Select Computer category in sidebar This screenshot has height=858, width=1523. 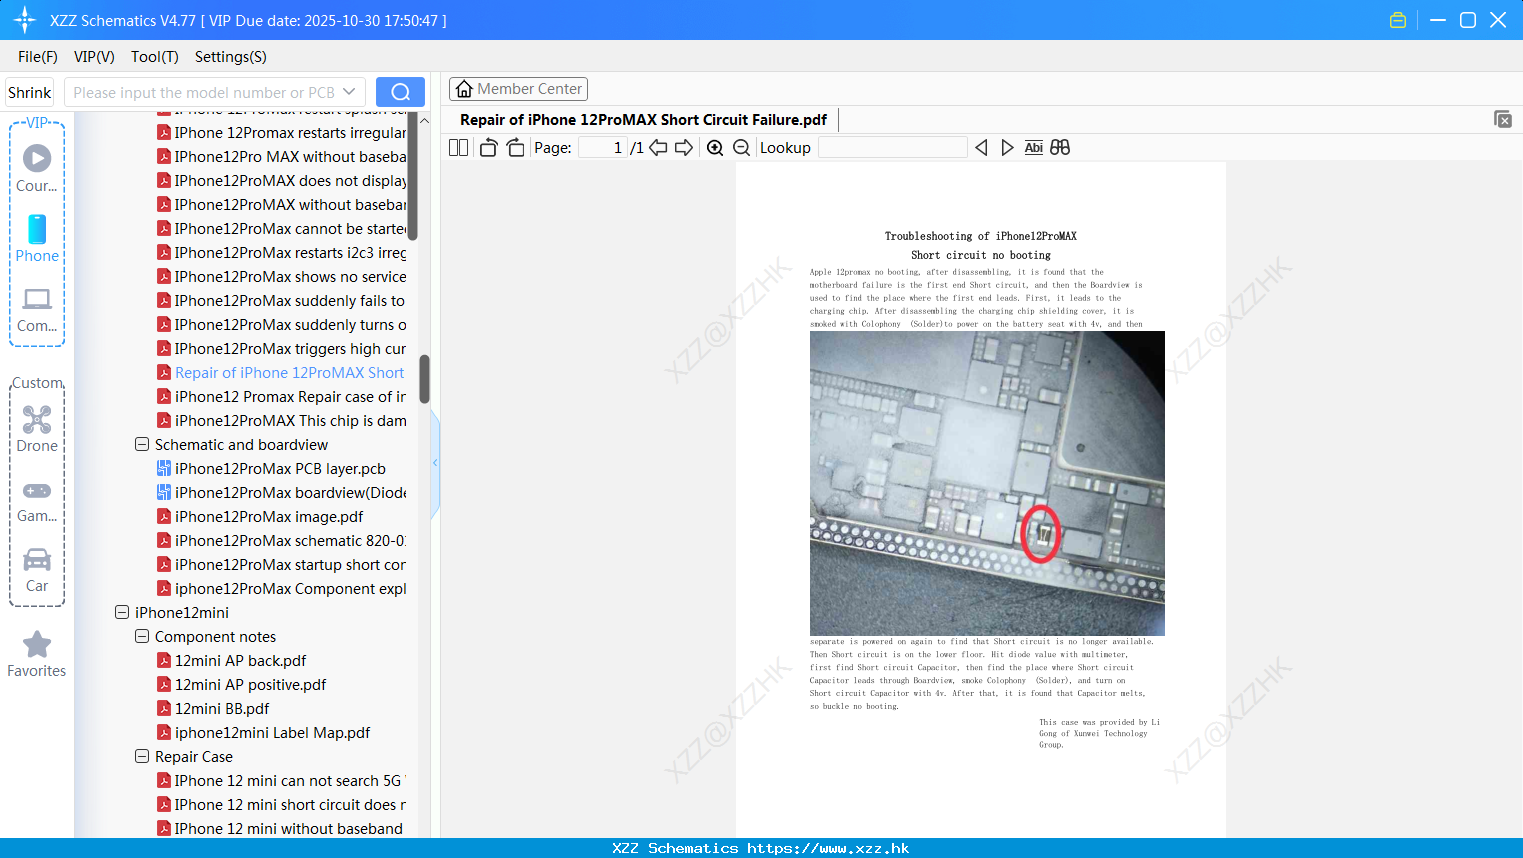pyautogui.click(x=37, y=310)
